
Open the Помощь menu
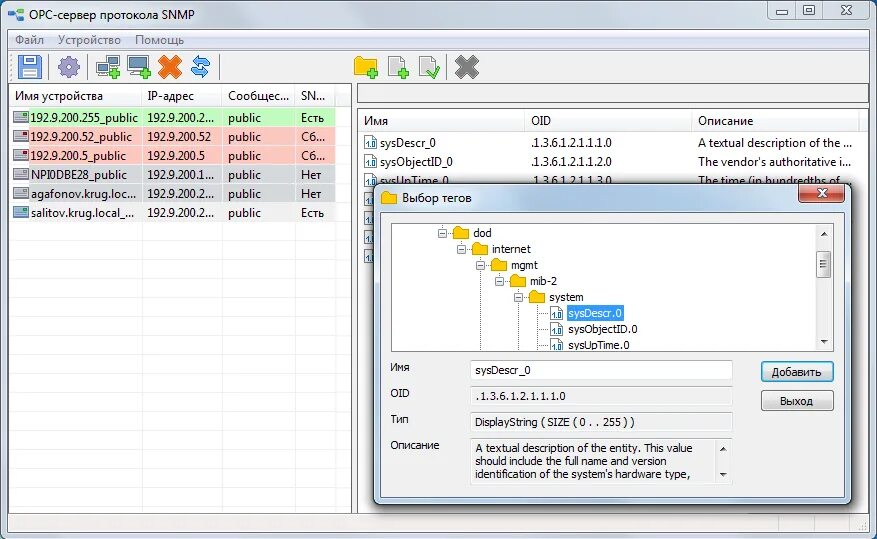(159, 40)
